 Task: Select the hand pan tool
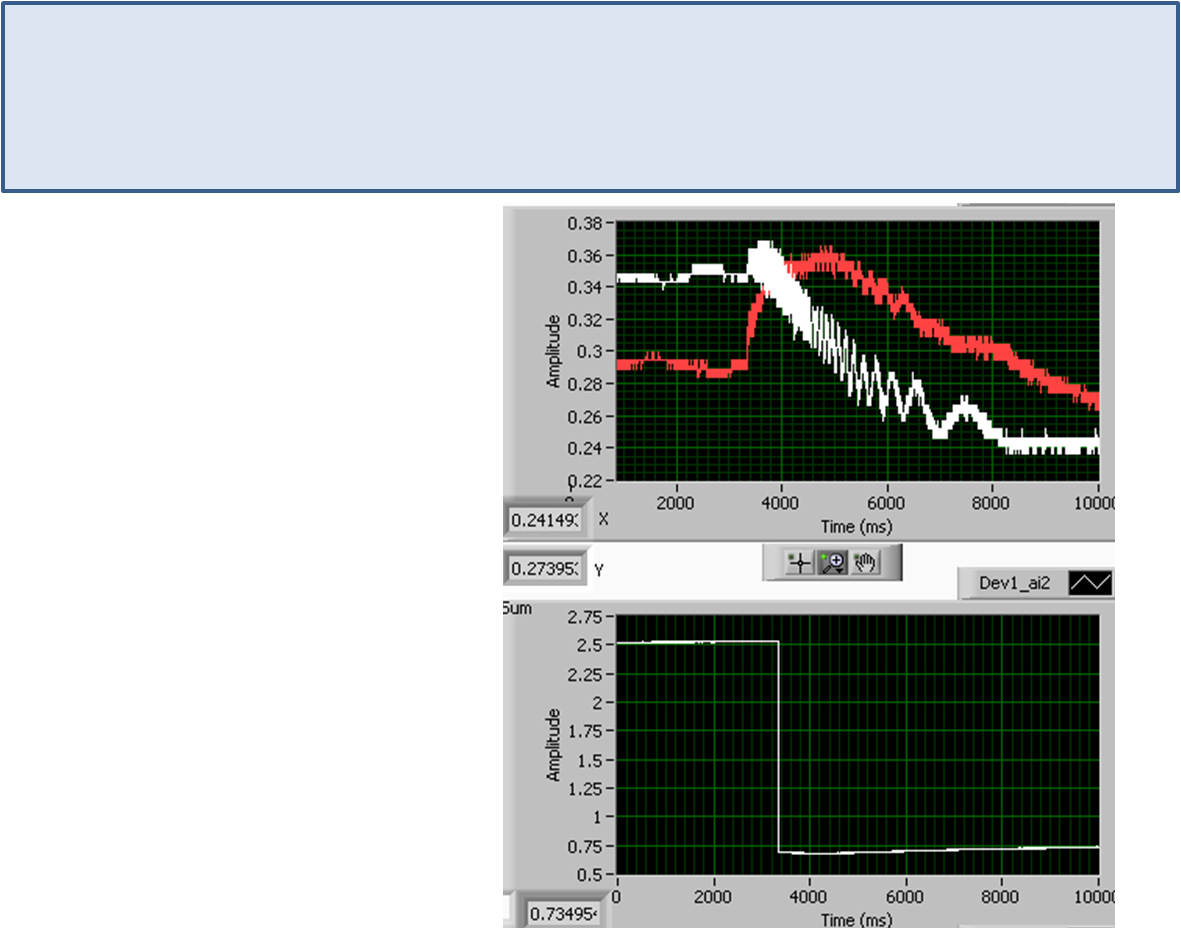(866, 563)
